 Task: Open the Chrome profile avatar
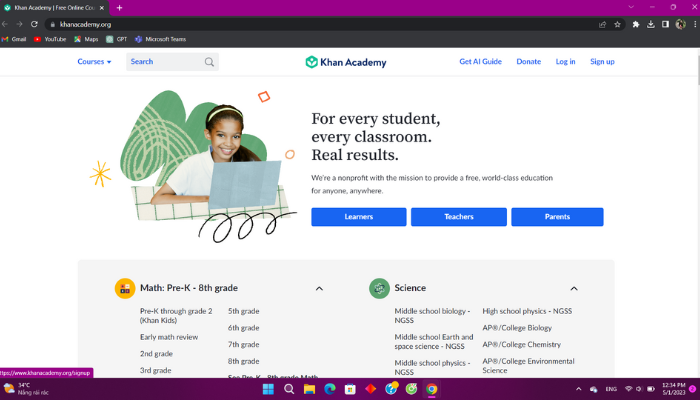(x=680, y=24)
